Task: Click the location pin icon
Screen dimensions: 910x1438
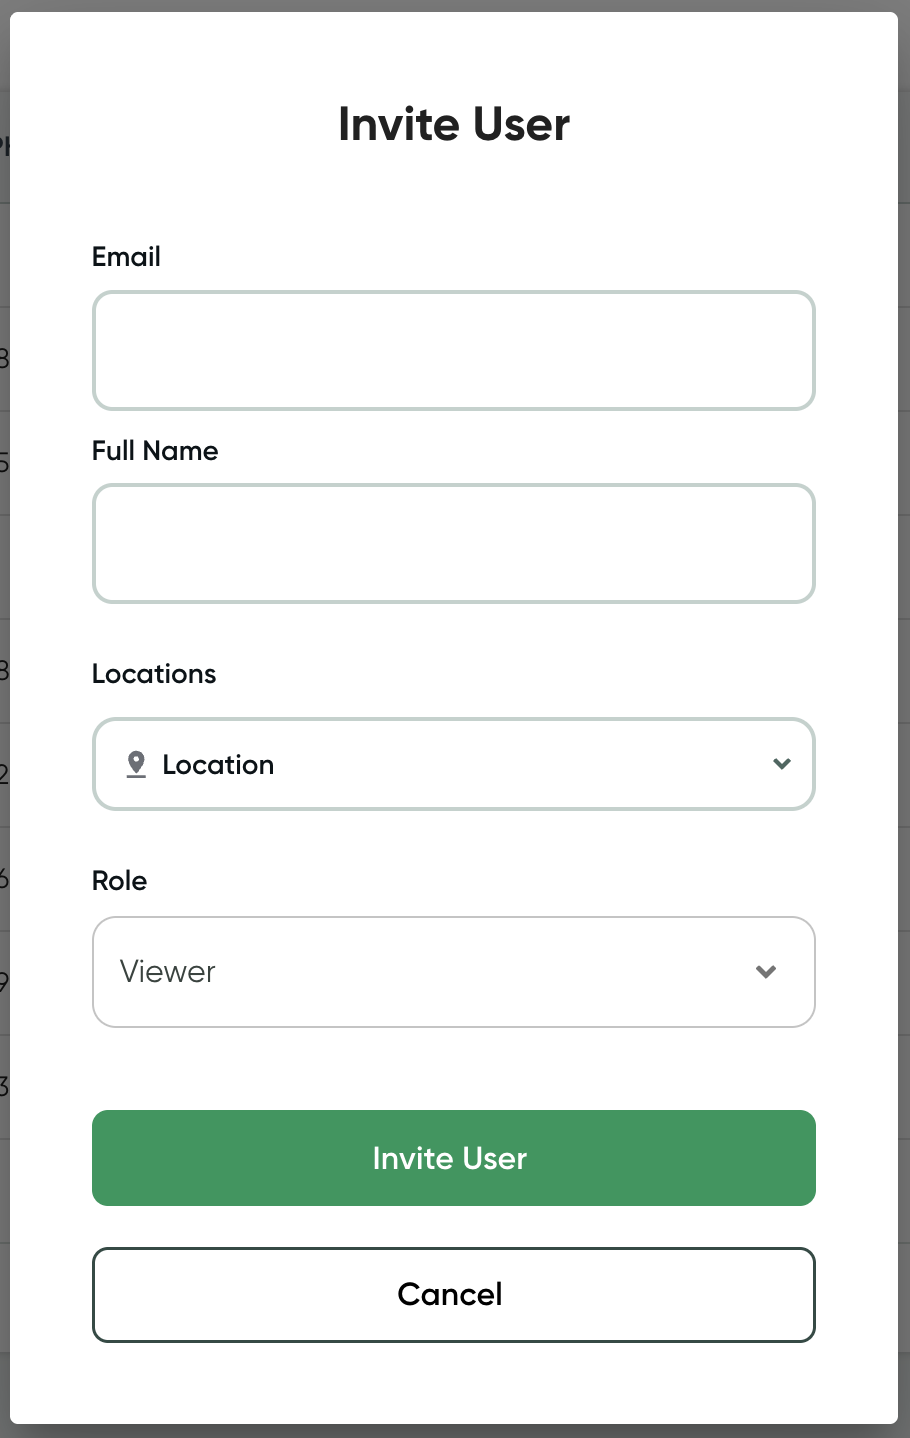Action: [137, 764]
